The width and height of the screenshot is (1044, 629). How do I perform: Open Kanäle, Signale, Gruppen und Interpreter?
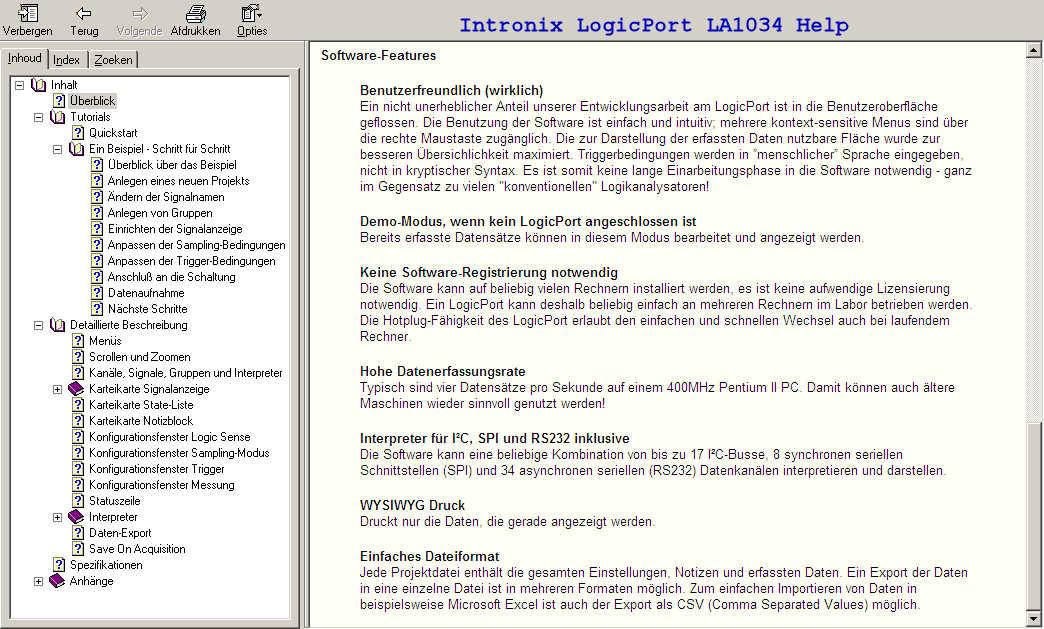pos(186,373)
